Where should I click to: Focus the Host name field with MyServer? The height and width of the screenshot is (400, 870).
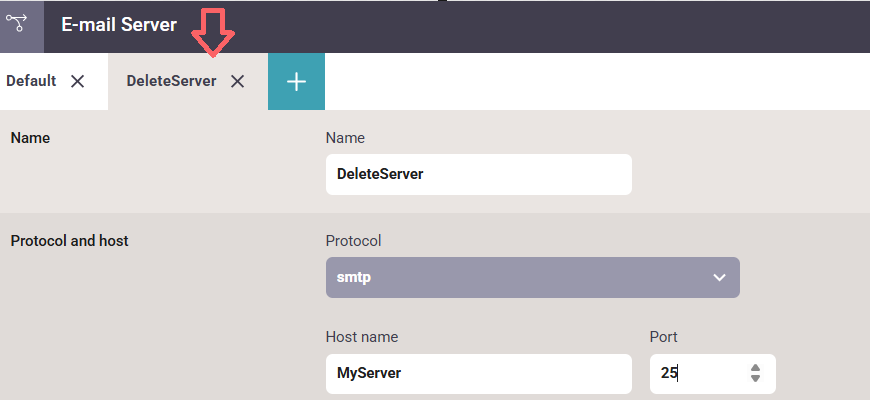pos(478,373)
